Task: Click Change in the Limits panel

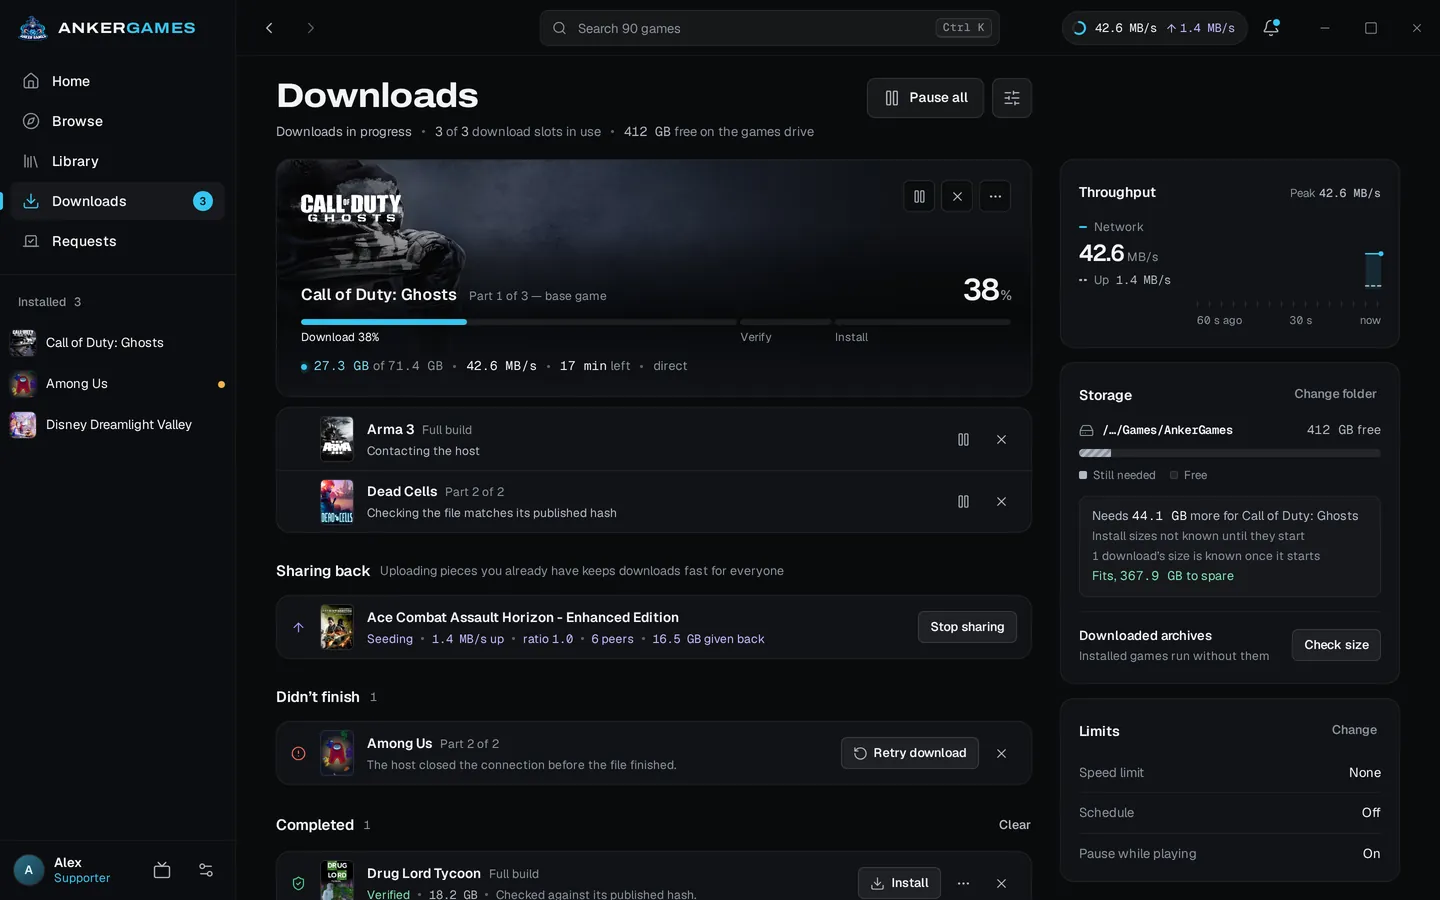Action: [x=1354, y=730]
